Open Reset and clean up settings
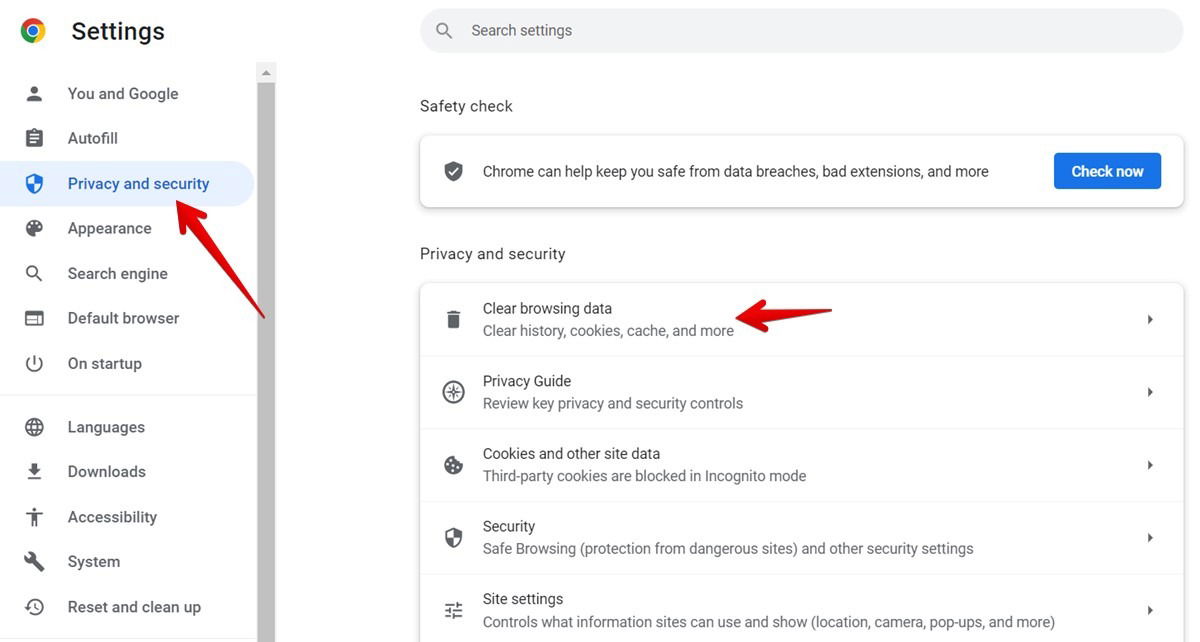 click(x=135, y=606)
